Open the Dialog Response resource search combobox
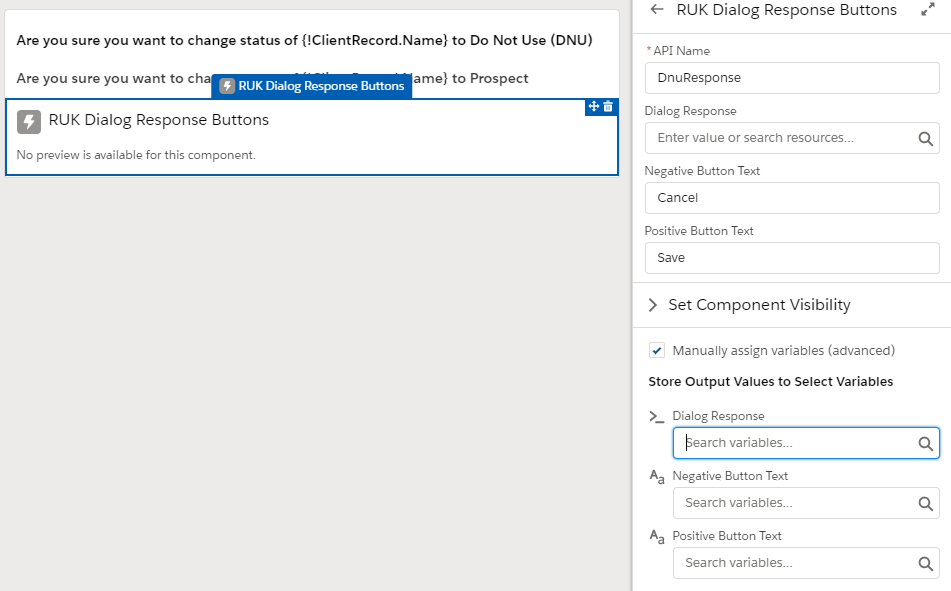The width and height of the screenshot is (951, 591). [x=780, y=138]
